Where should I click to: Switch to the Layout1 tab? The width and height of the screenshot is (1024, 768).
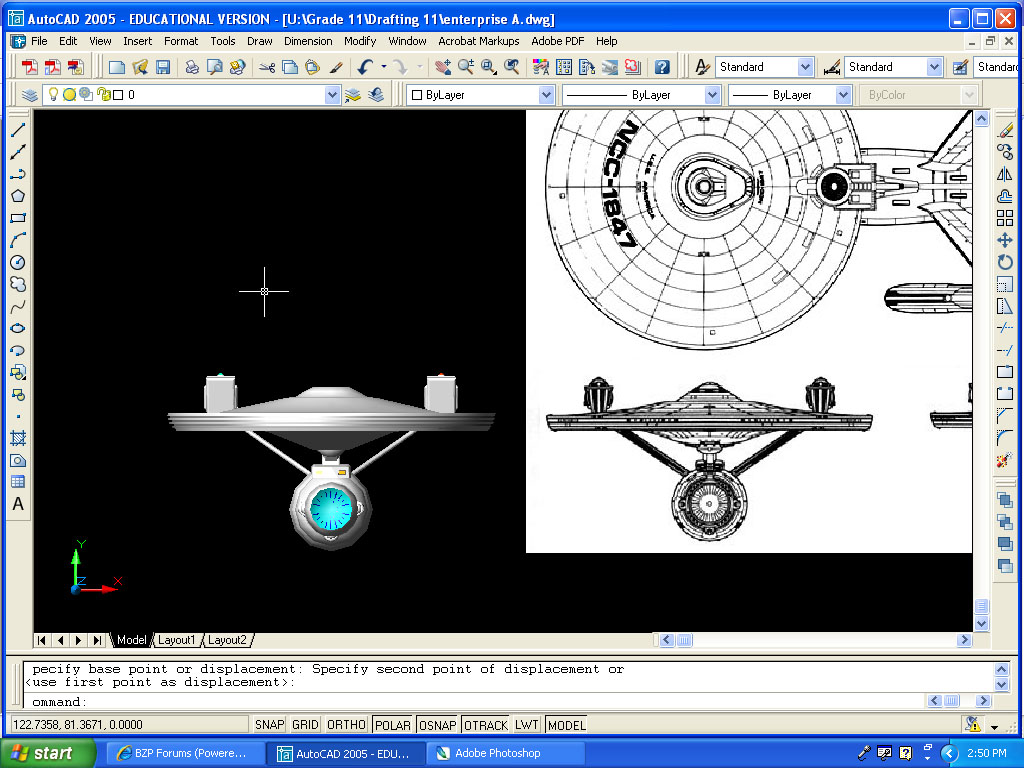coord(176,640)
